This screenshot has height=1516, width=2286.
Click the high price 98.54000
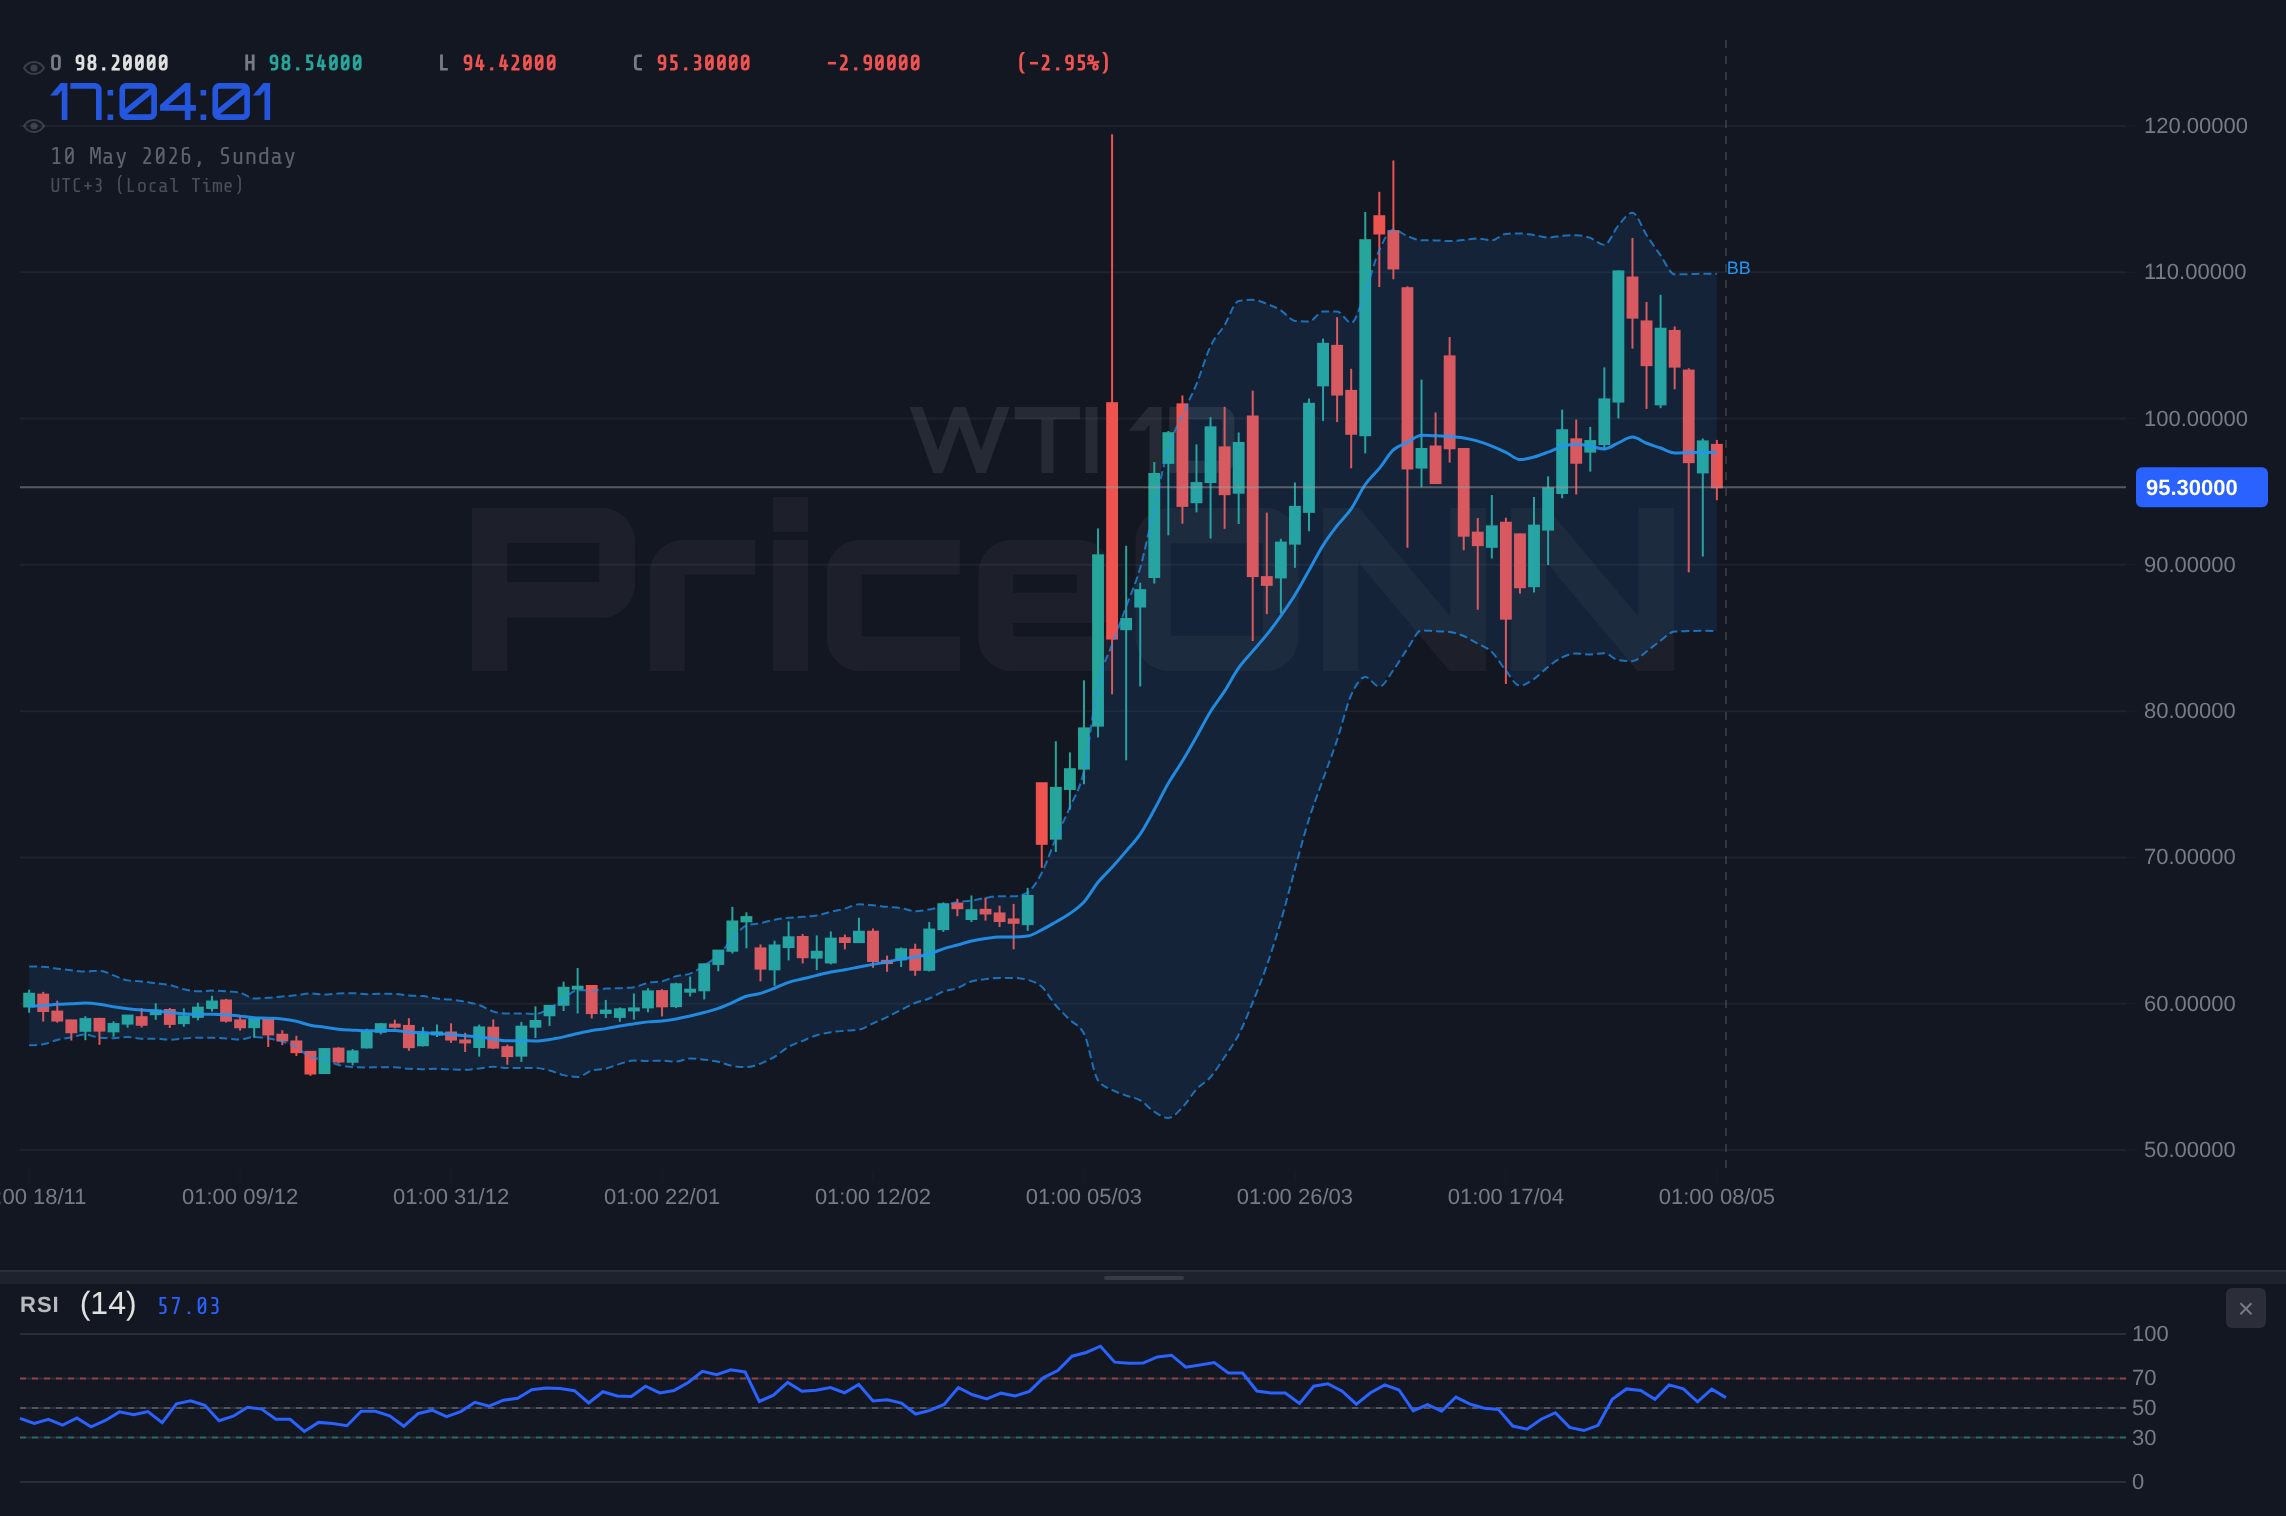pos(315,63)
